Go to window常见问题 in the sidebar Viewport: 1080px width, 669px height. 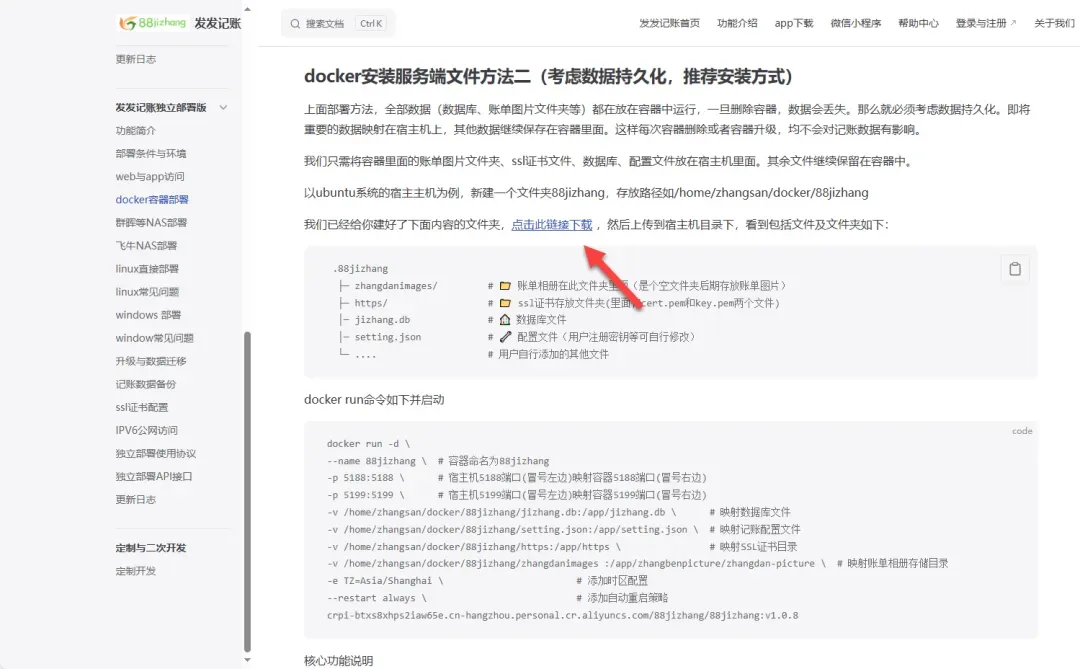point(154,338)
